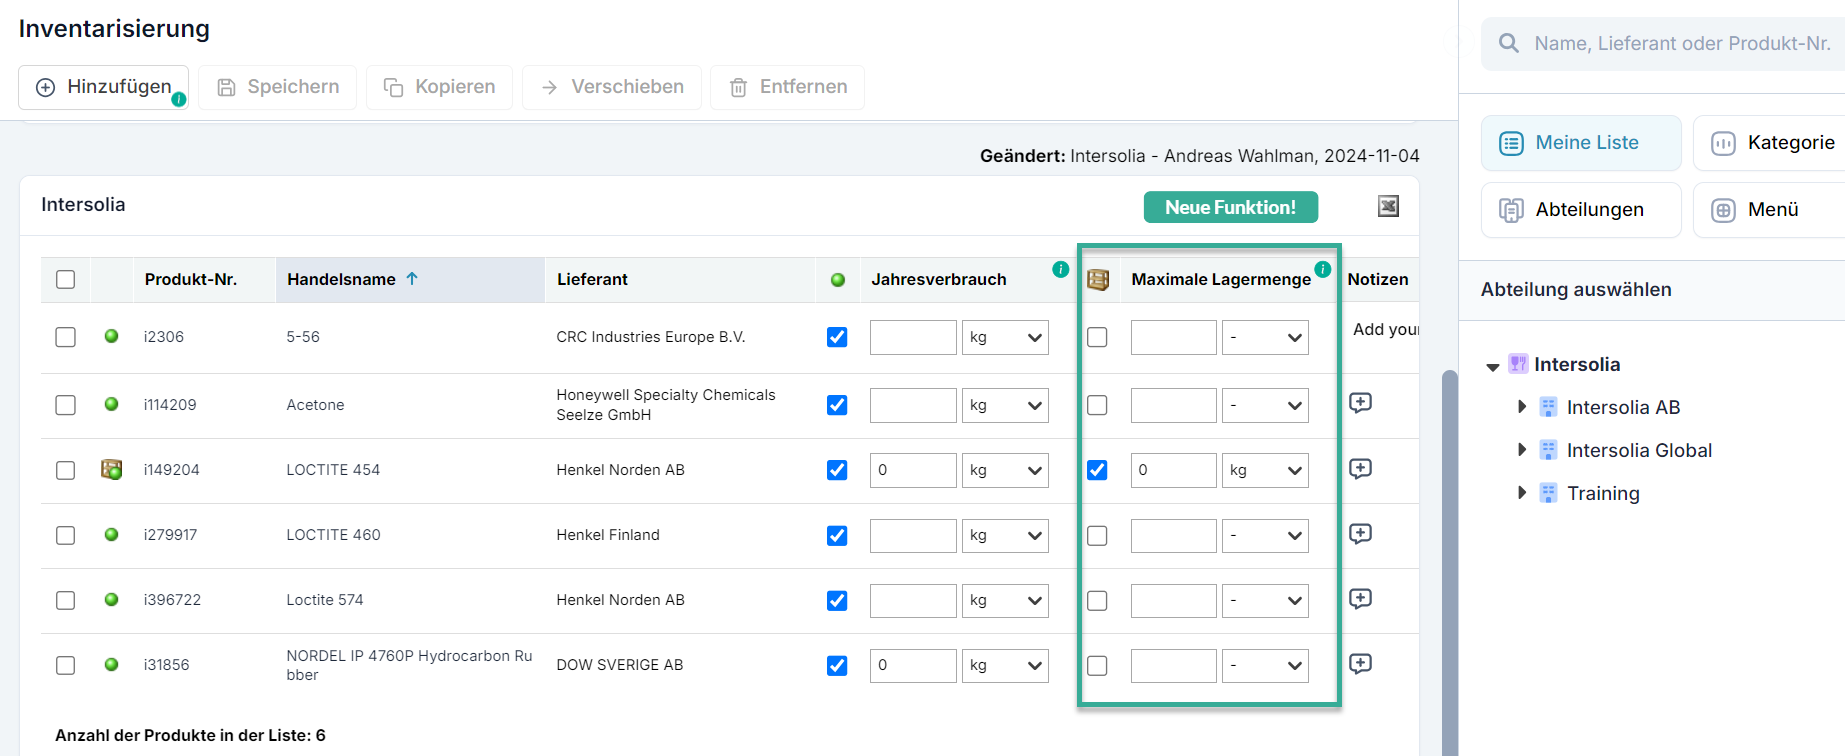This screenshot has height=756, width=1845.
Task: Switch to Meine Liste view
Action: pyautogui.click(x=1581, y=143)
